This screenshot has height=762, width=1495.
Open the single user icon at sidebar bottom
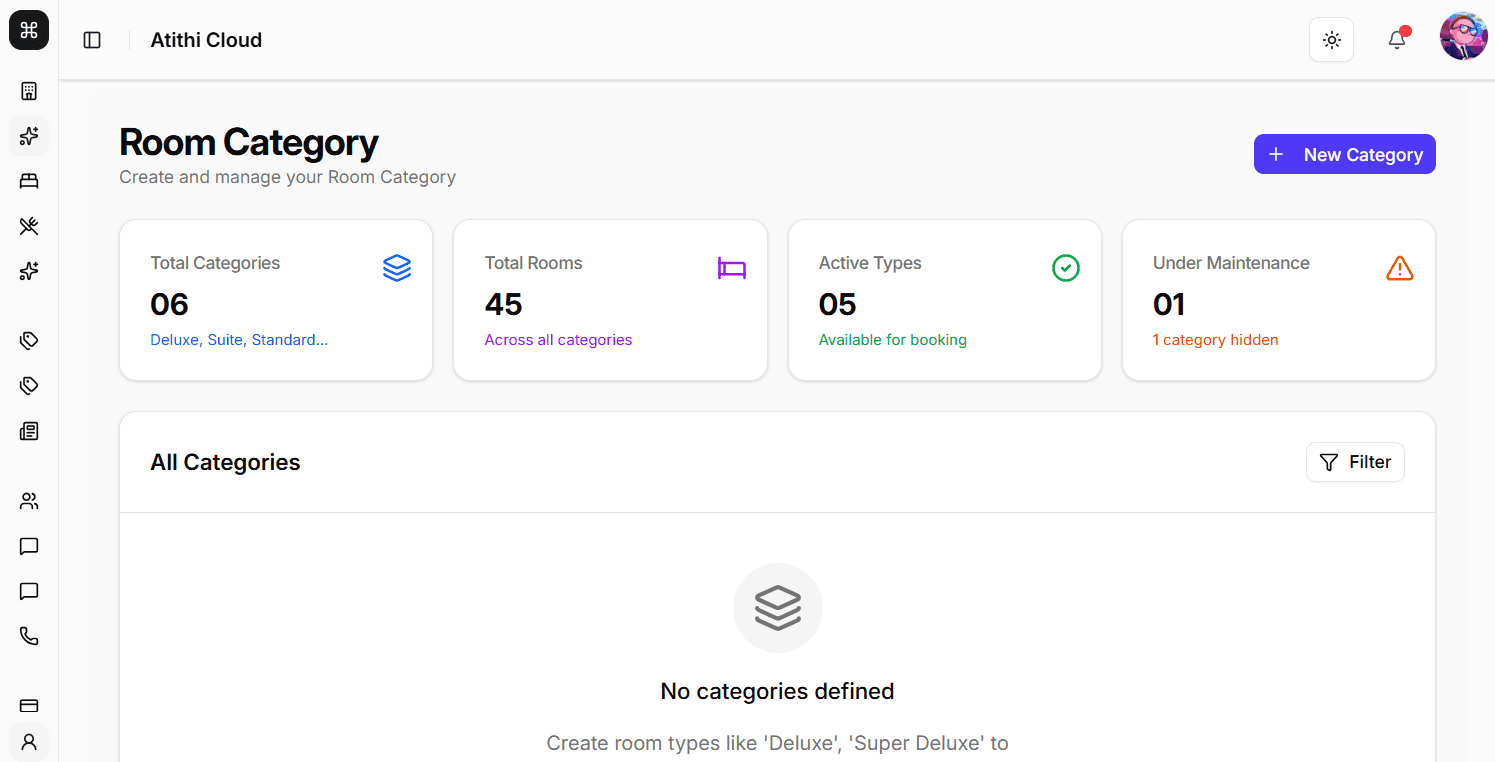29,742
